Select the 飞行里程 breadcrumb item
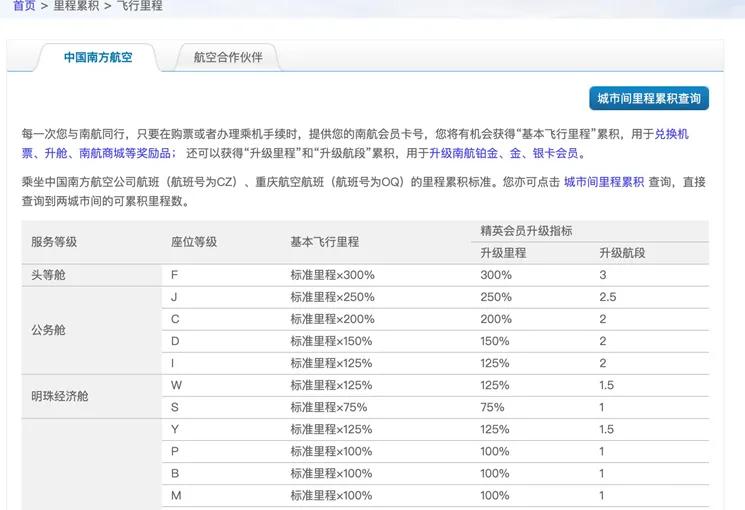The image size is (745, 510). pyautogui.click(x=138, y=6)
